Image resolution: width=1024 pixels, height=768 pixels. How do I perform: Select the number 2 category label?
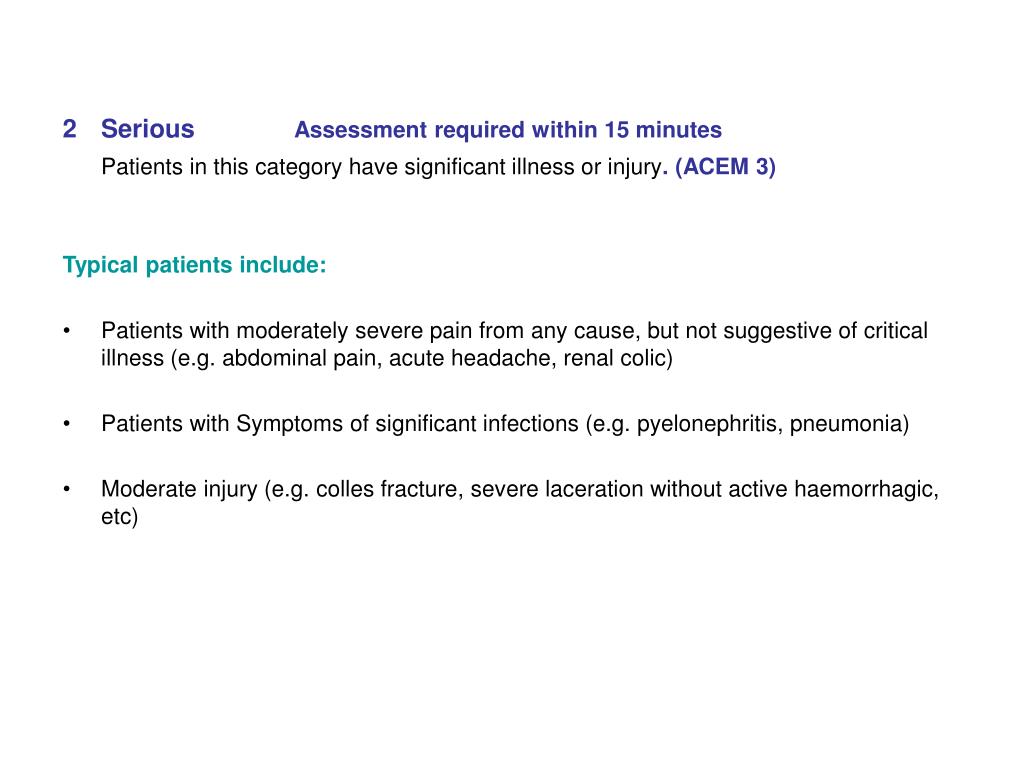(70, 129)
